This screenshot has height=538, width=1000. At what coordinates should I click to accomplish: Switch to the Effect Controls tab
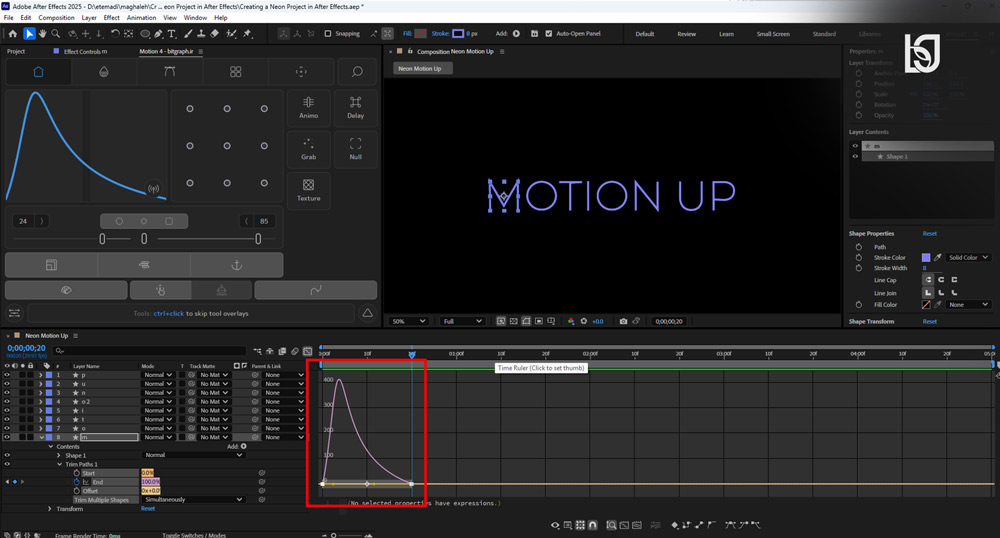(85, 52)
